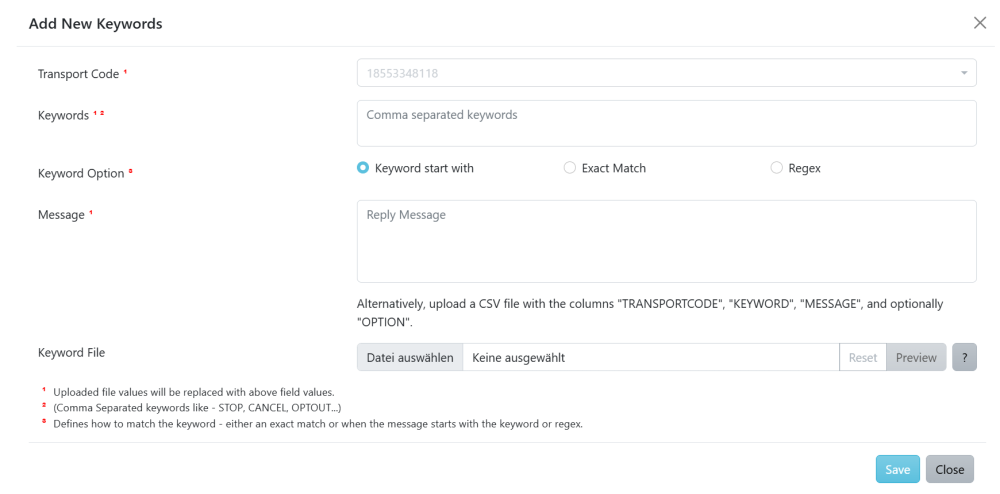This screenshot has width=1000, height=494.
Task: Click the Keyword Option label
Action: 80,173
